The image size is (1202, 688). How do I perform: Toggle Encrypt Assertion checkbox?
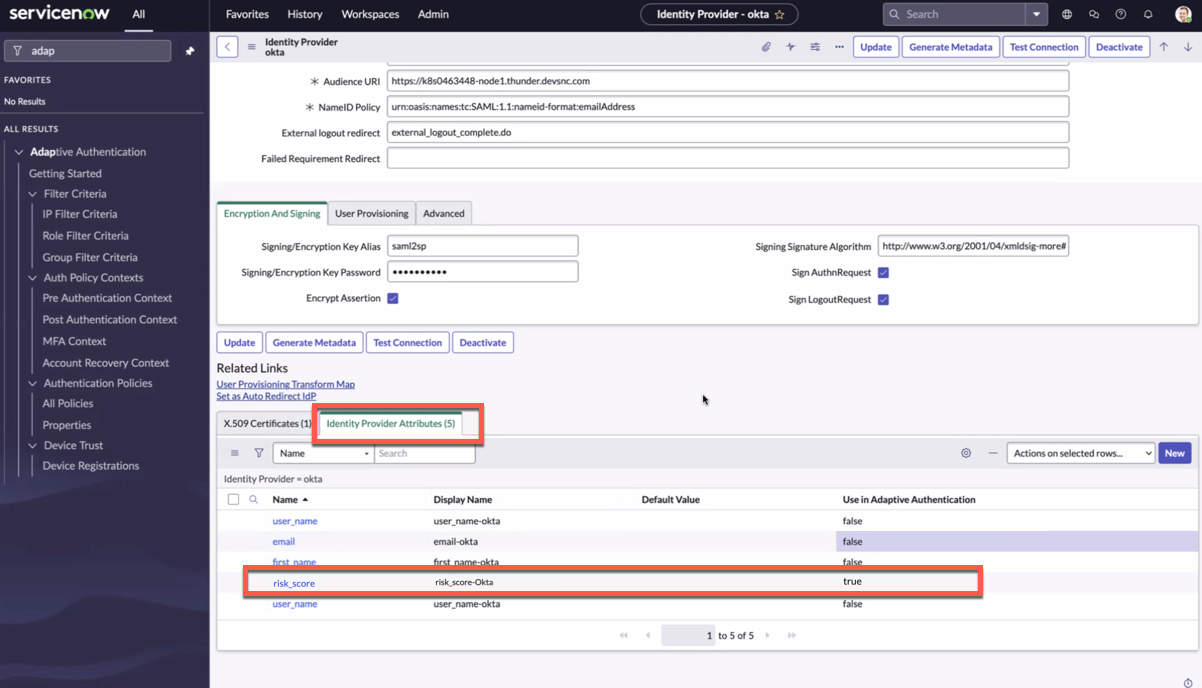point(393,298)
